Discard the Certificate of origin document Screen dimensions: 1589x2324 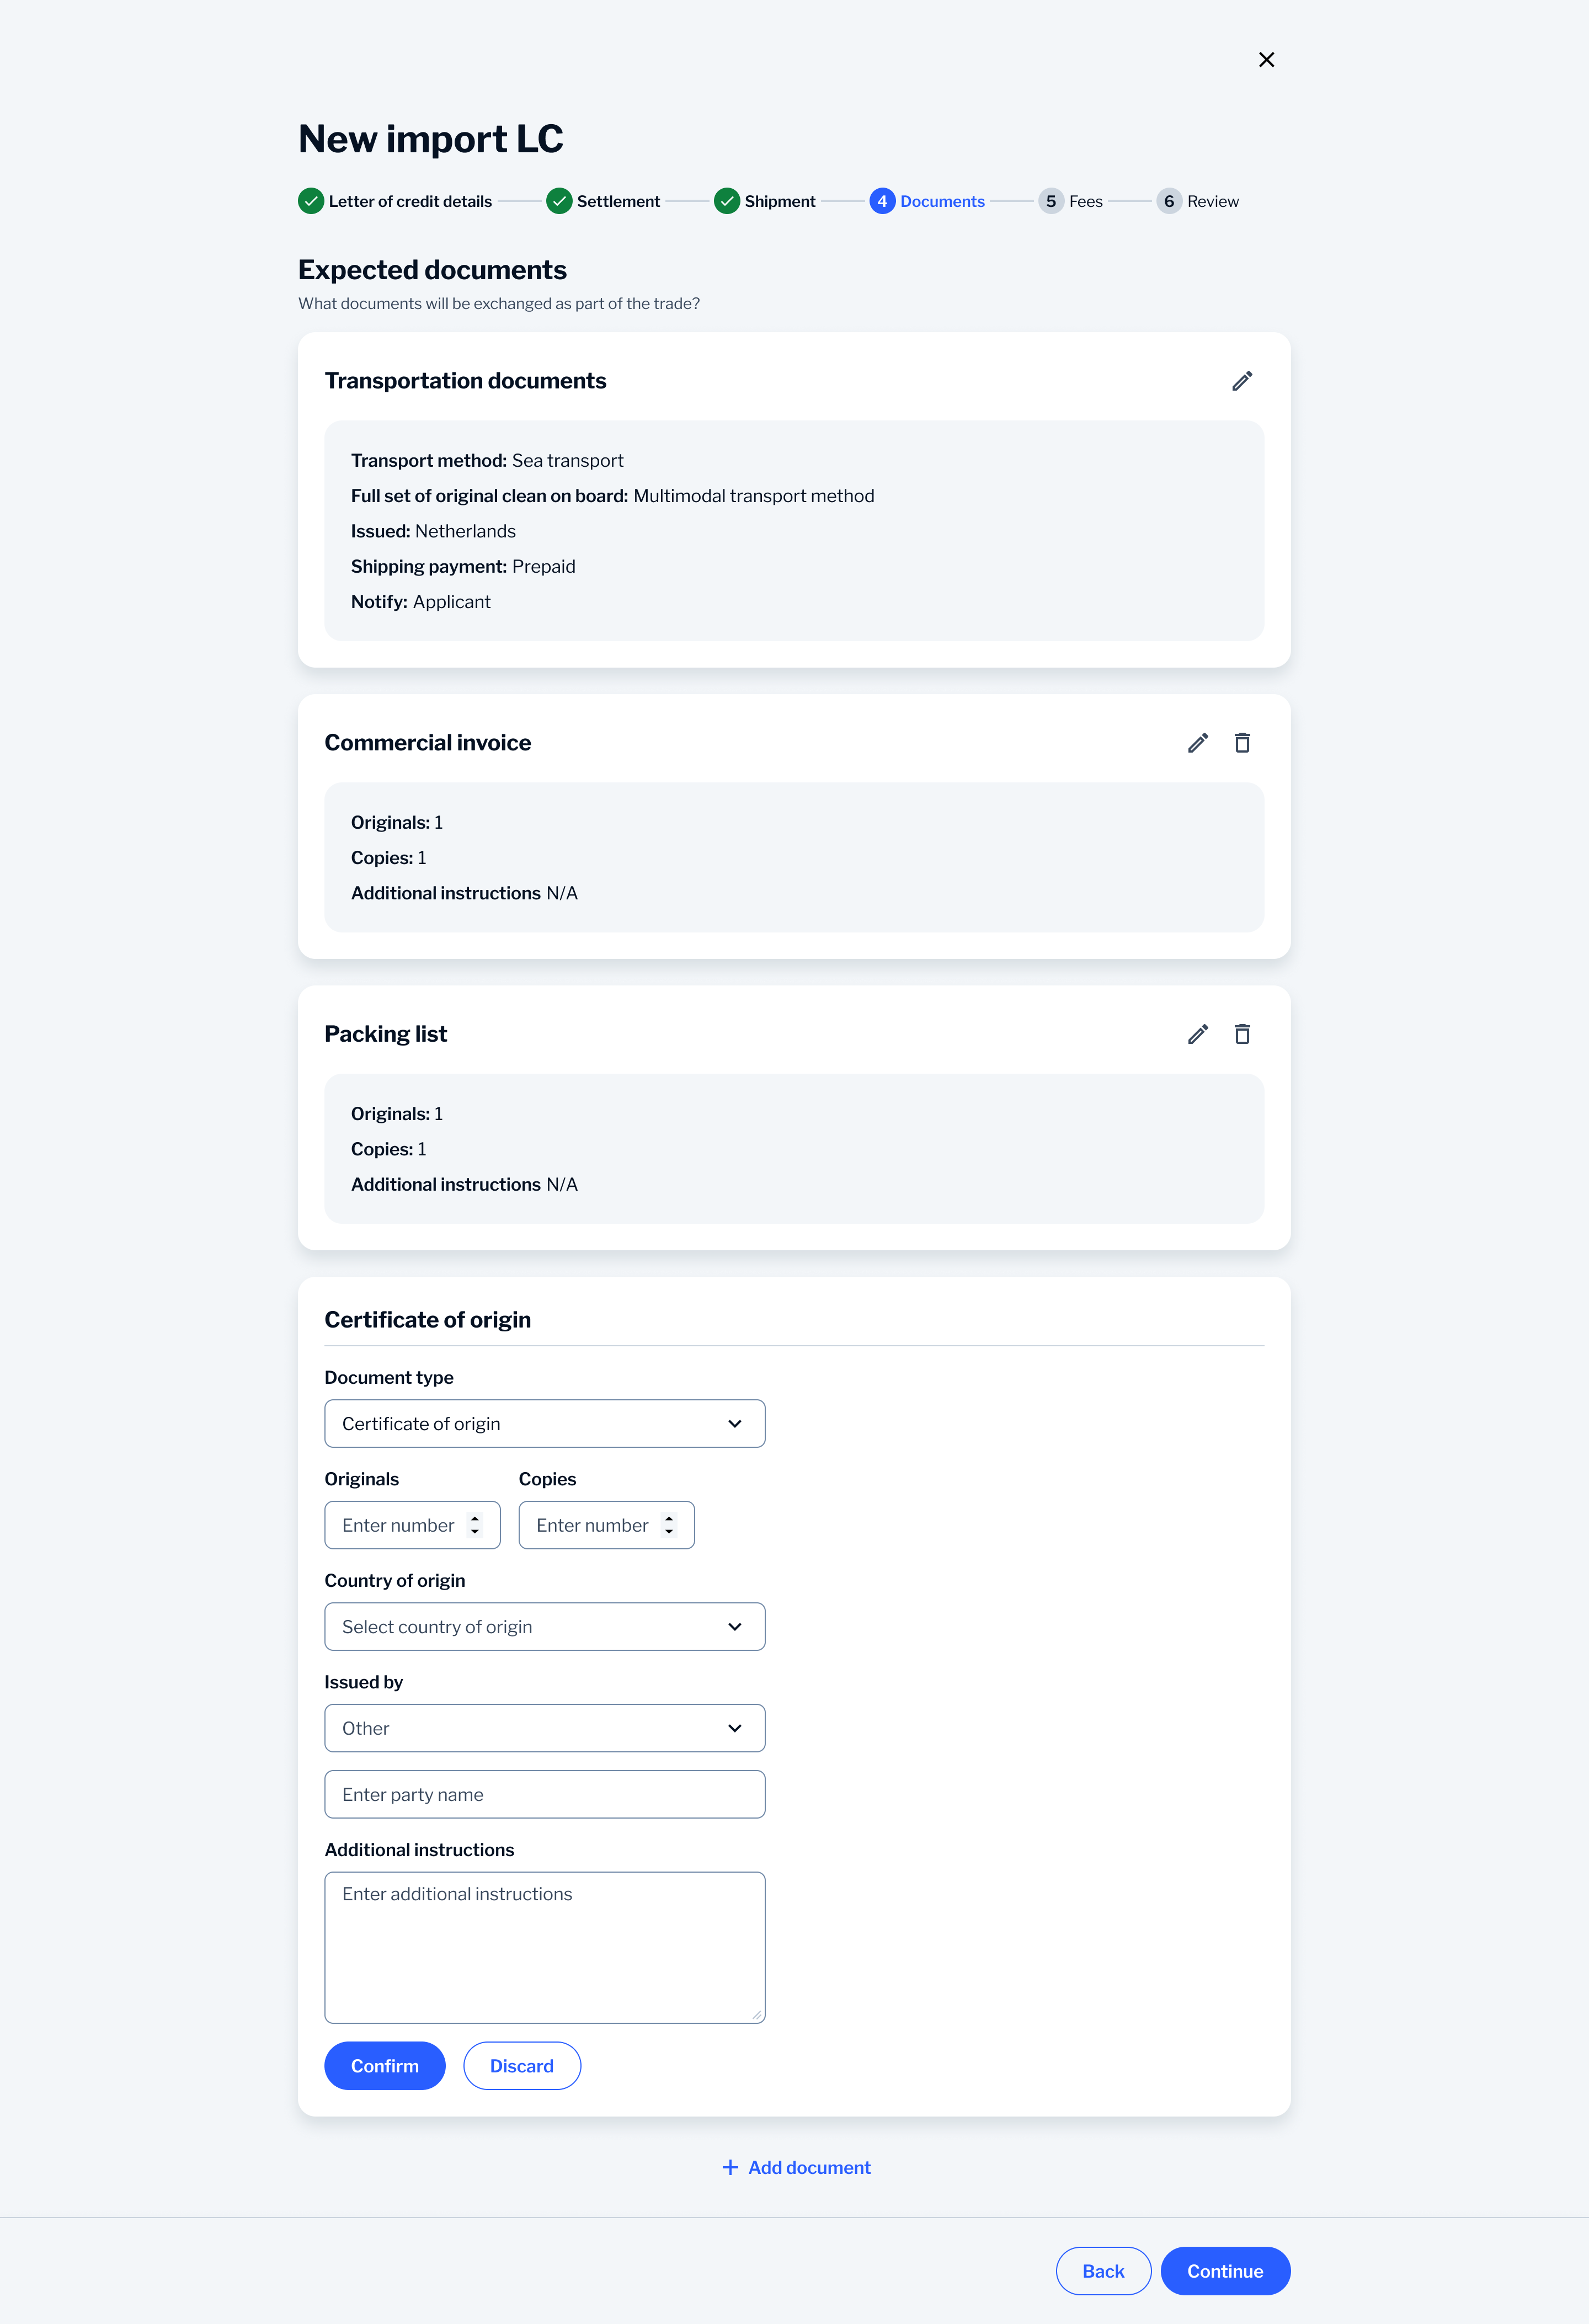tap(522, 2065)
